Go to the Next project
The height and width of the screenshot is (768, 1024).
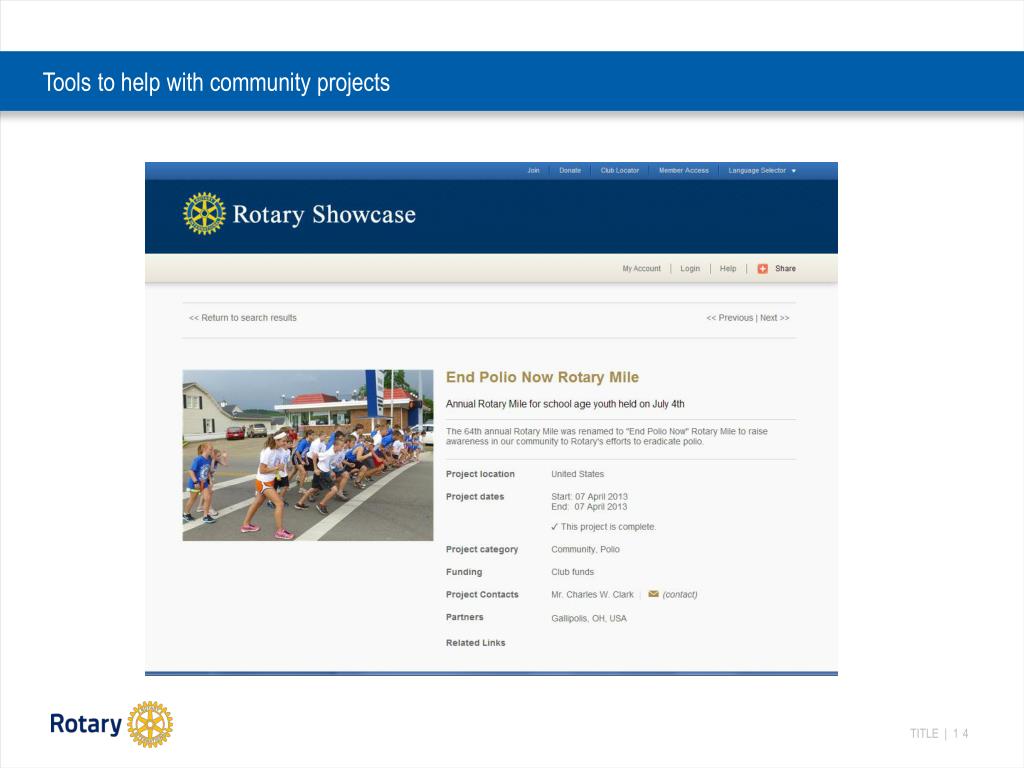[x=775, y=317]
